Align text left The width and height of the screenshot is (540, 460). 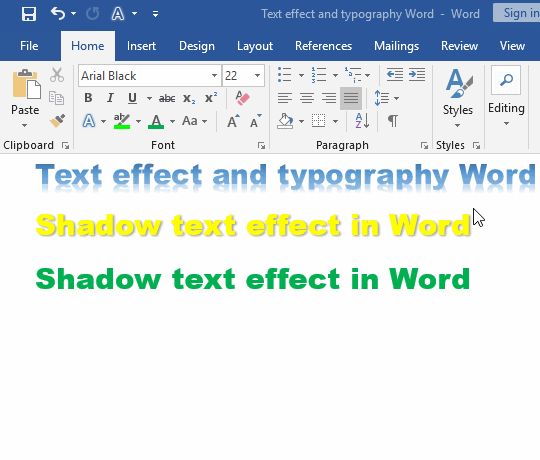tap(285, 98)
